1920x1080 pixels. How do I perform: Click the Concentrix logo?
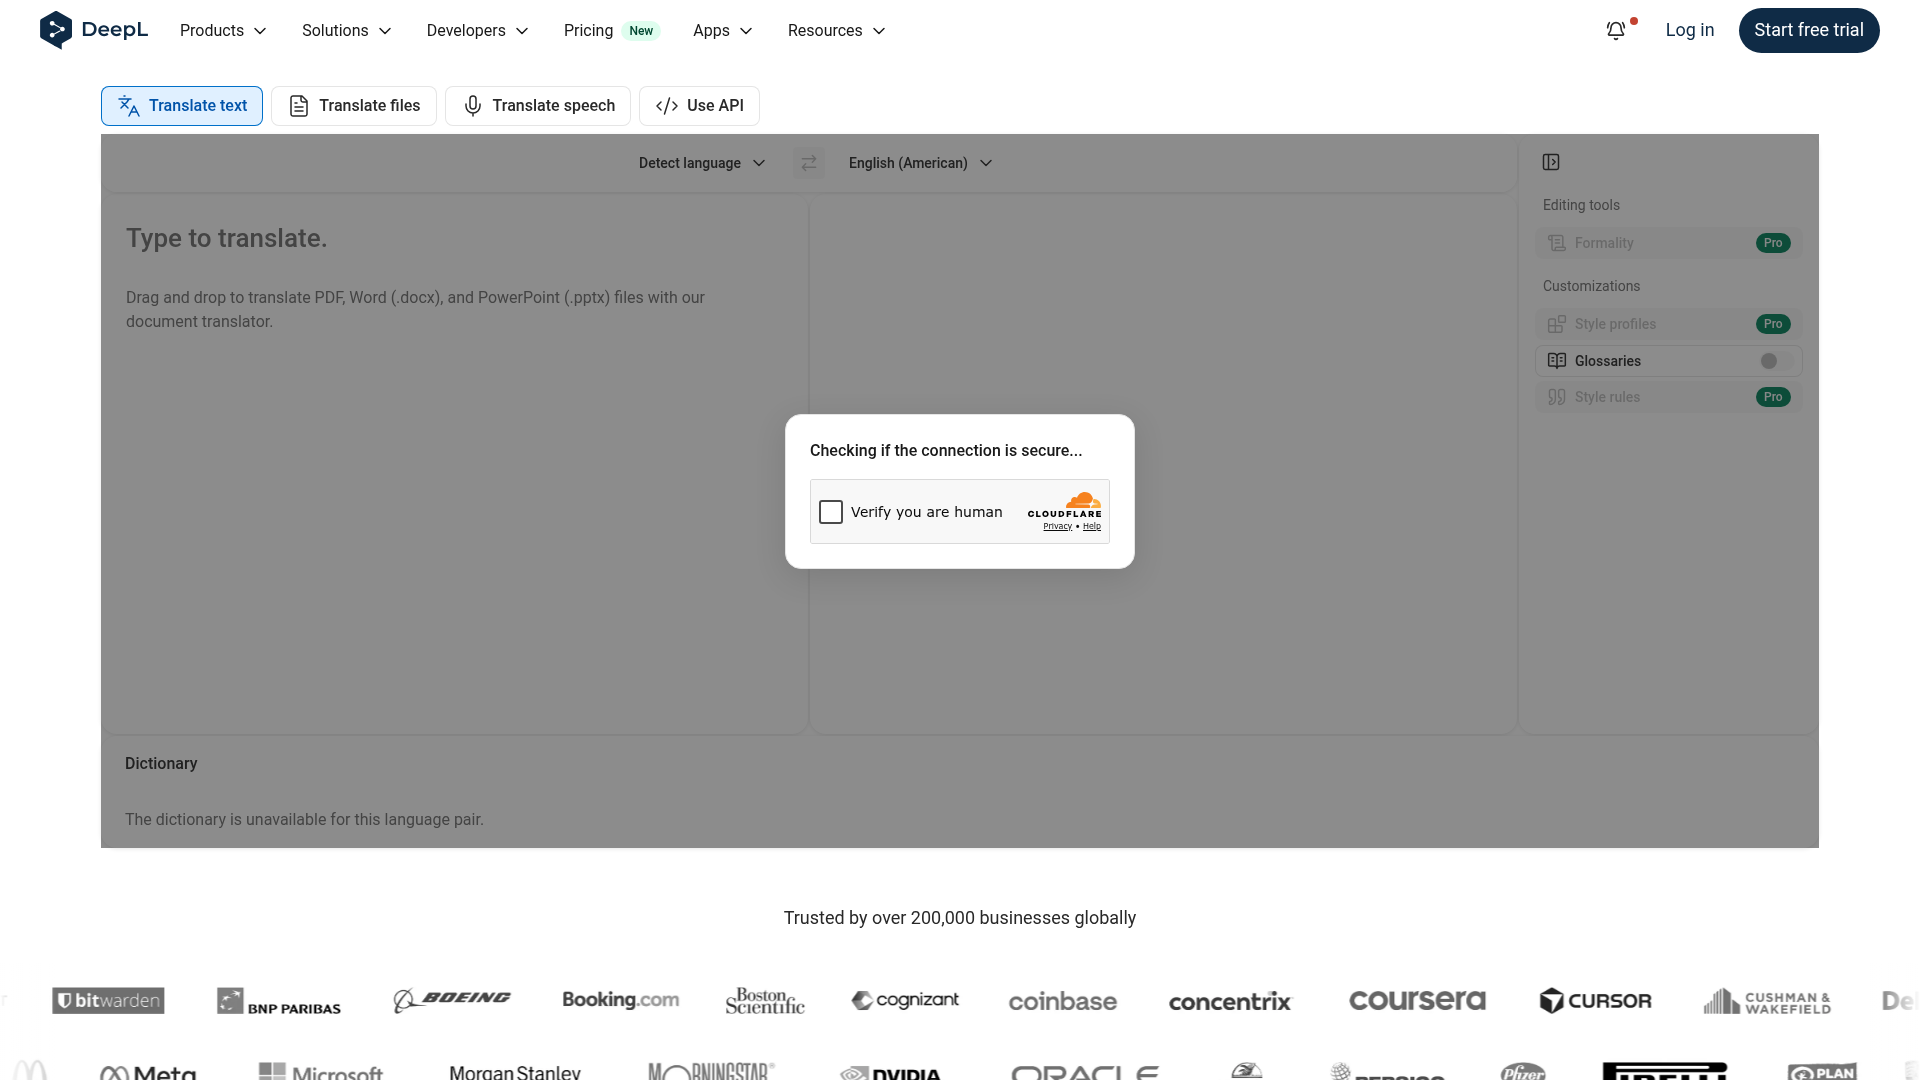pos(1230,1001)
